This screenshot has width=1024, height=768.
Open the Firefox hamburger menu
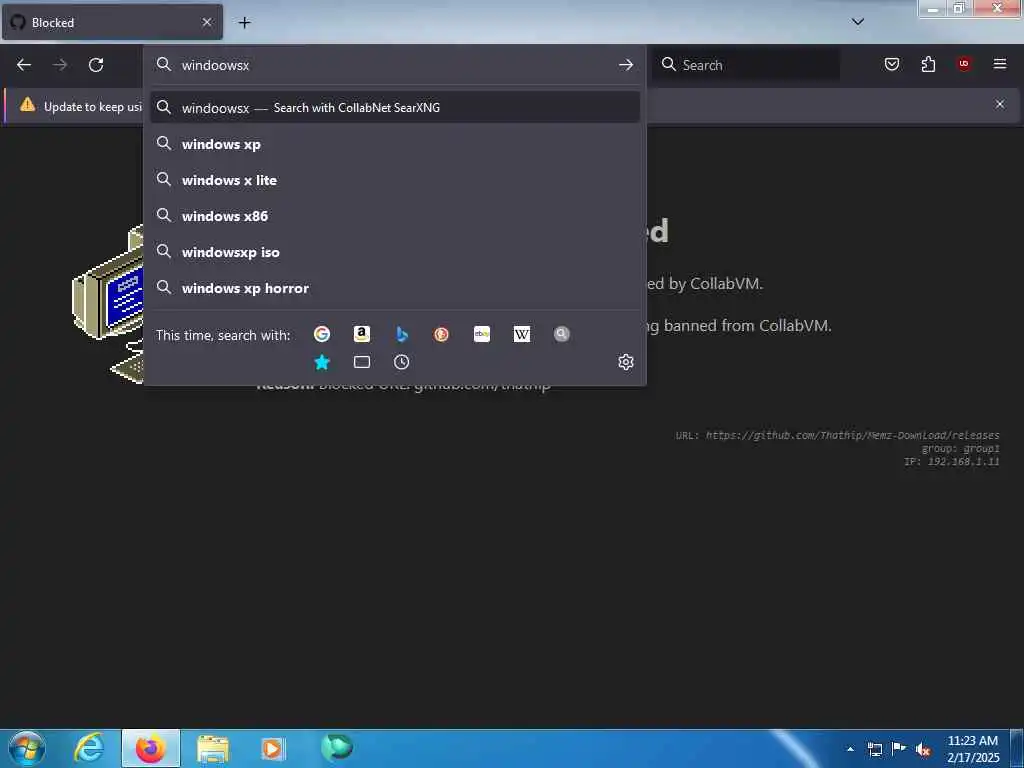point(1000,63)
